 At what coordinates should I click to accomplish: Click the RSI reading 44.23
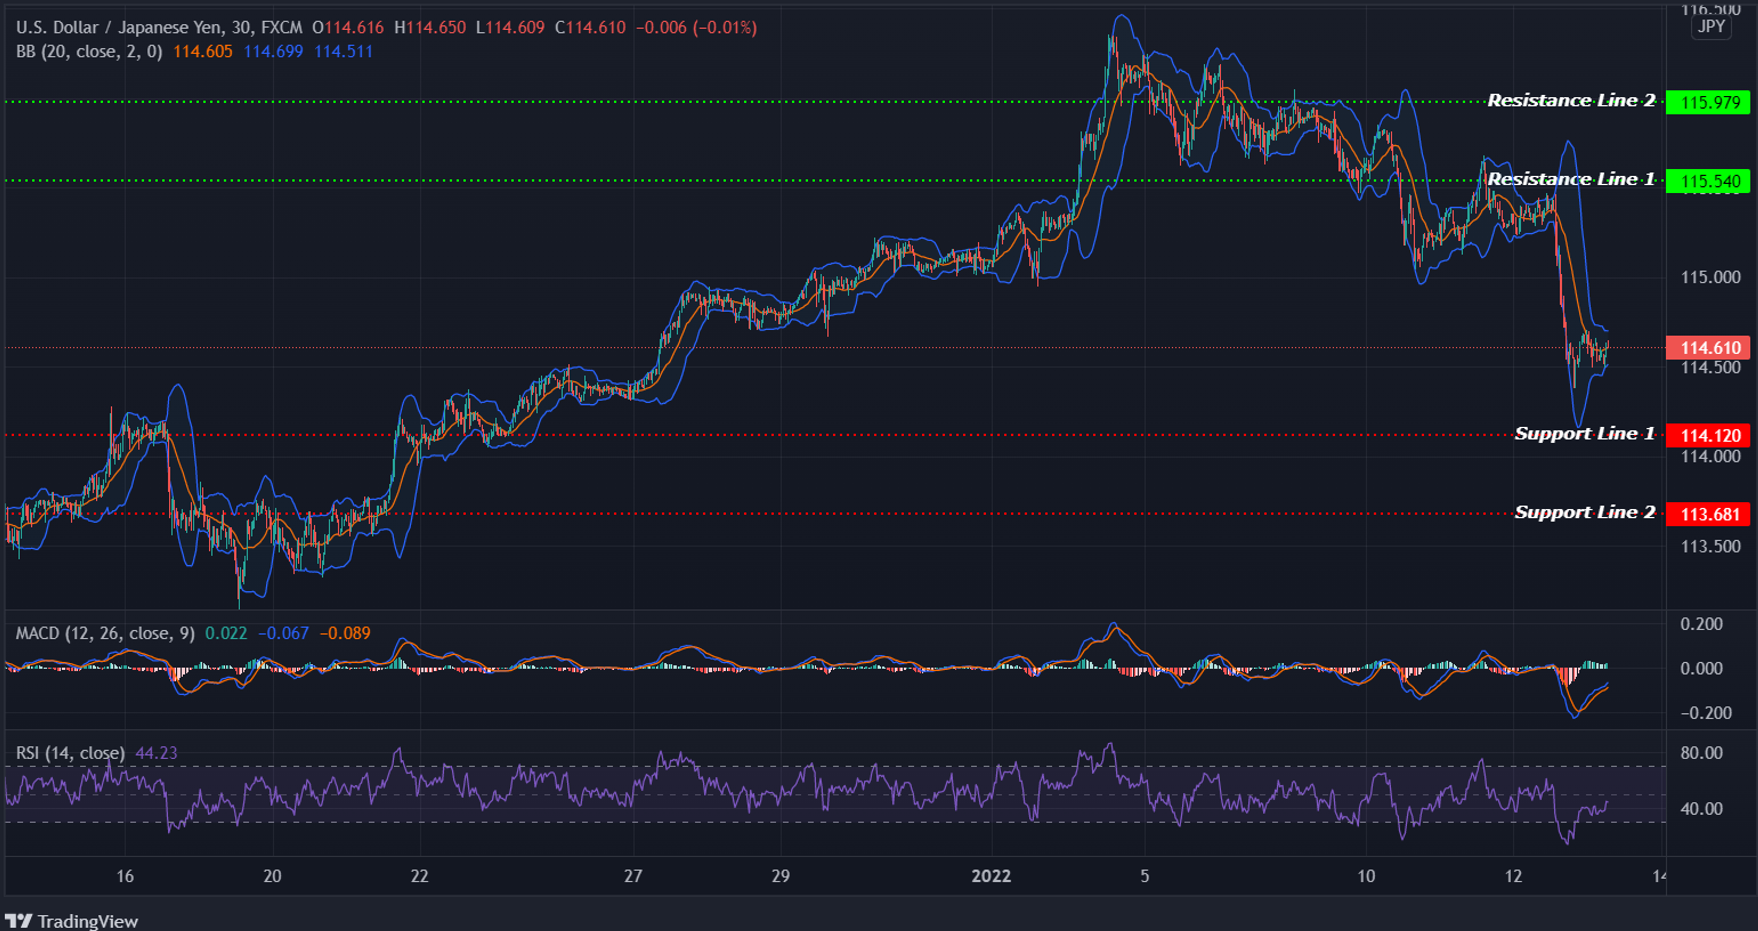(x=157, y=752)
